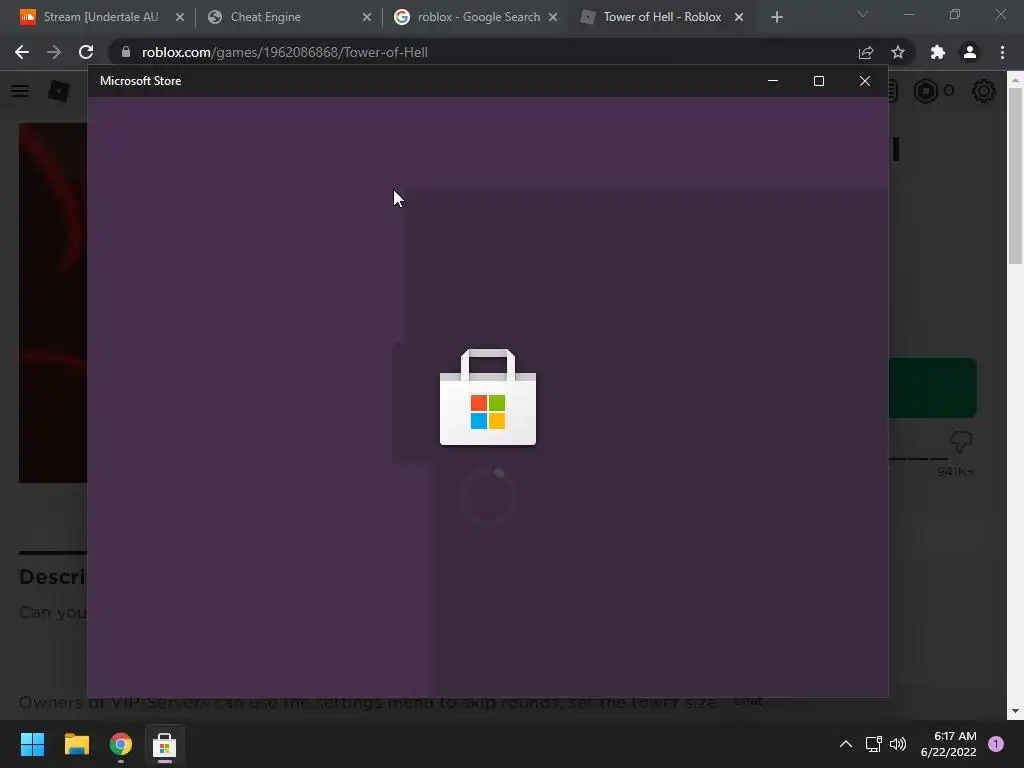Close the Tower of Hell tab
Screen dimensions: 1024x768
point(739,17)
